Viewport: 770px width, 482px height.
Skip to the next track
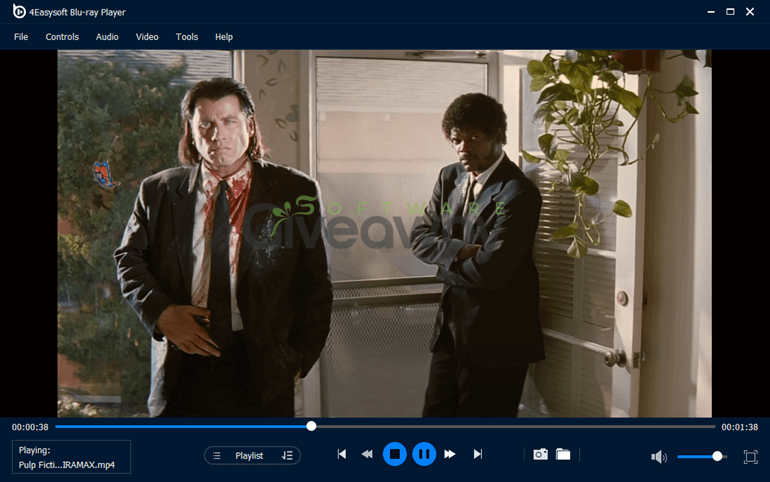click(478, 455)
